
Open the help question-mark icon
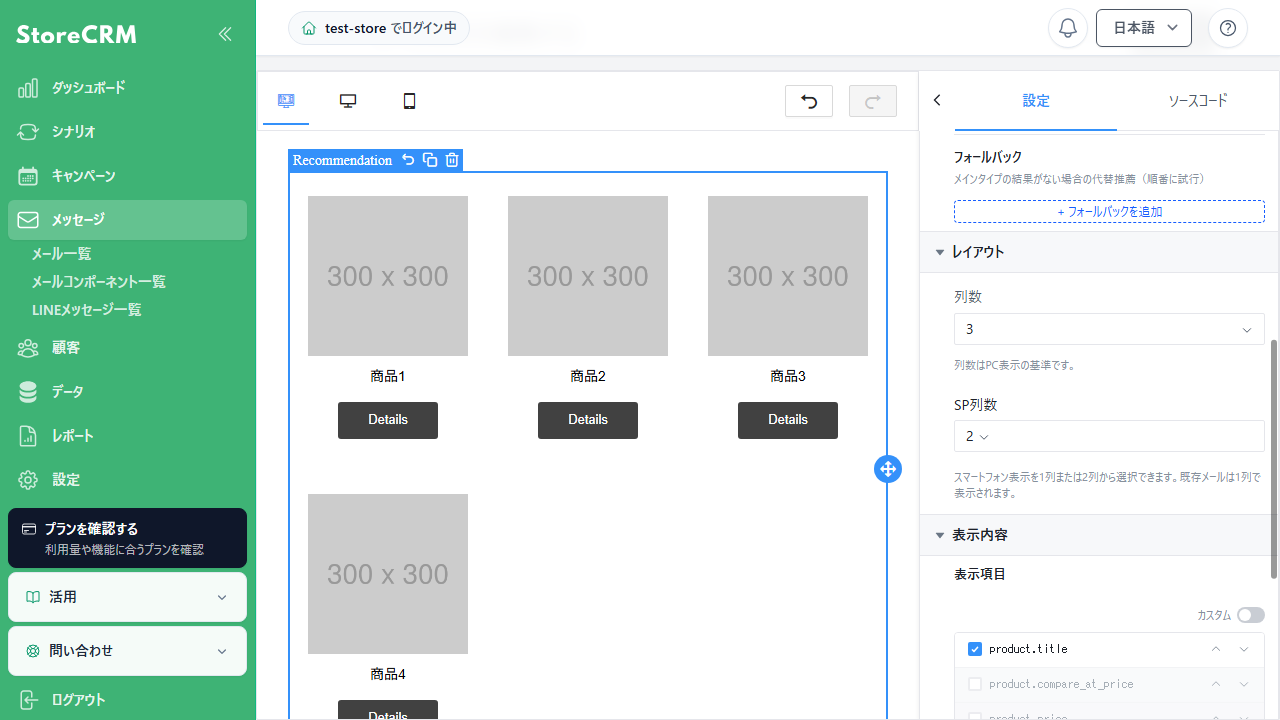pyautogui.click(x=1228, y=28)
